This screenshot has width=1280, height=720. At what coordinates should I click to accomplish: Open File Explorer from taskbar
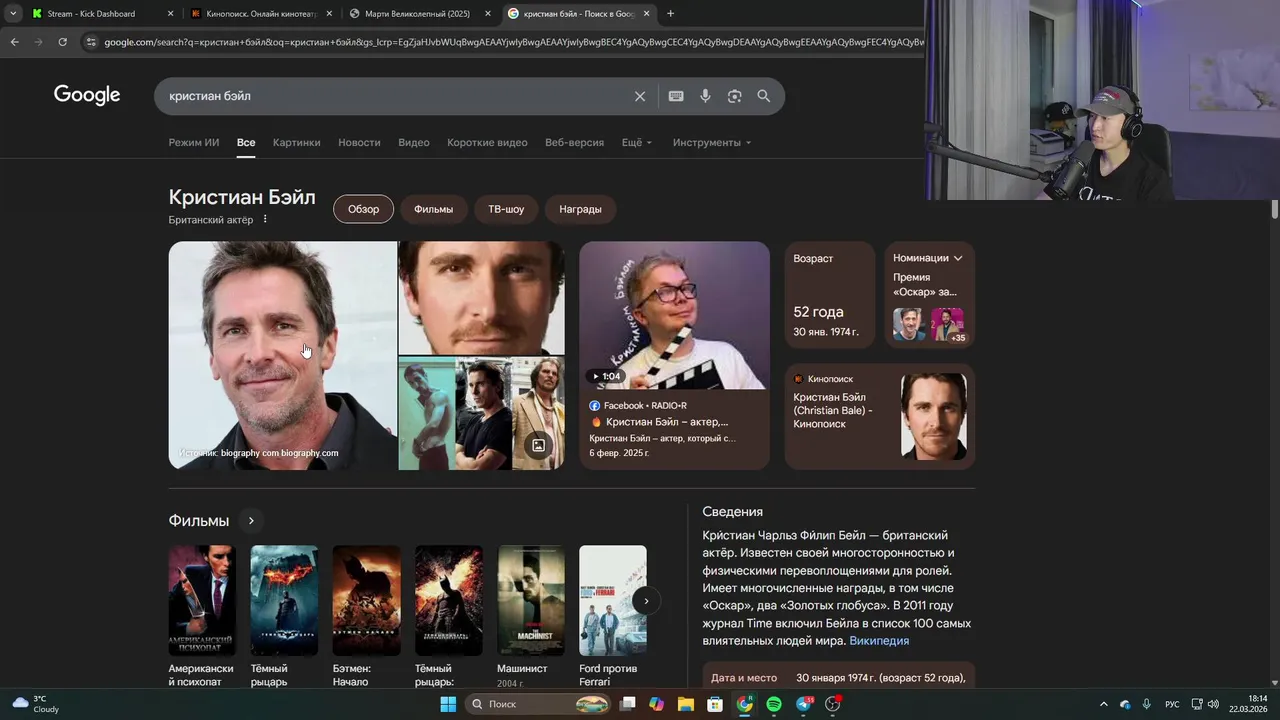tap(686, 704)
